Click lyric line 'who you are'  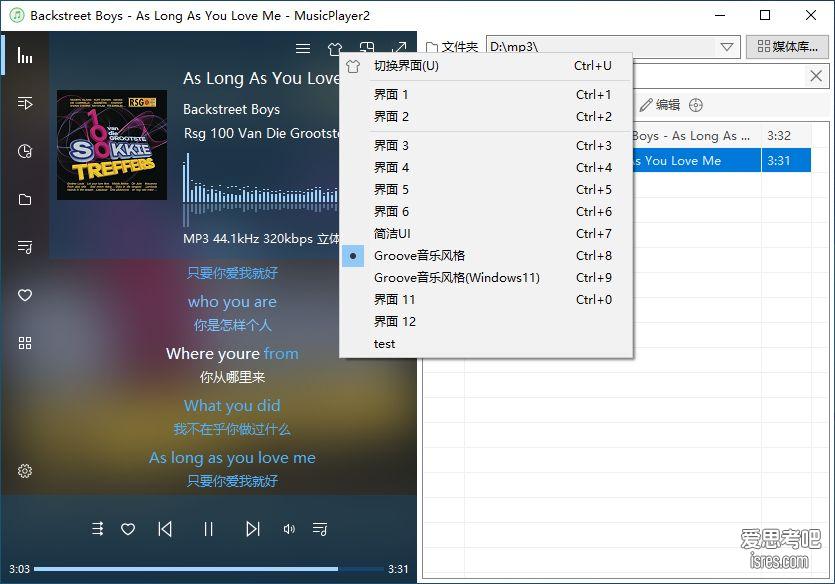(x=232, y=302)
